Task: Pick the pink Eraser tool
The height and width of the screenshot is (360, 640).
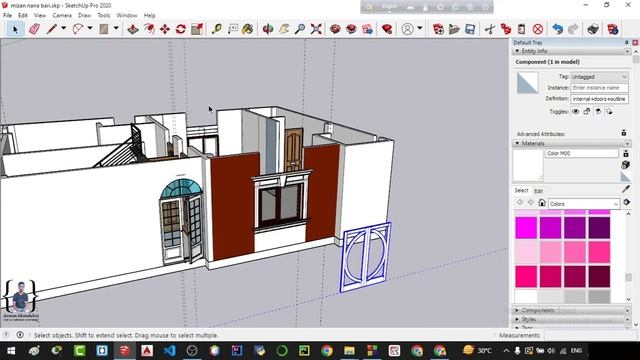Action: point(34,29)
